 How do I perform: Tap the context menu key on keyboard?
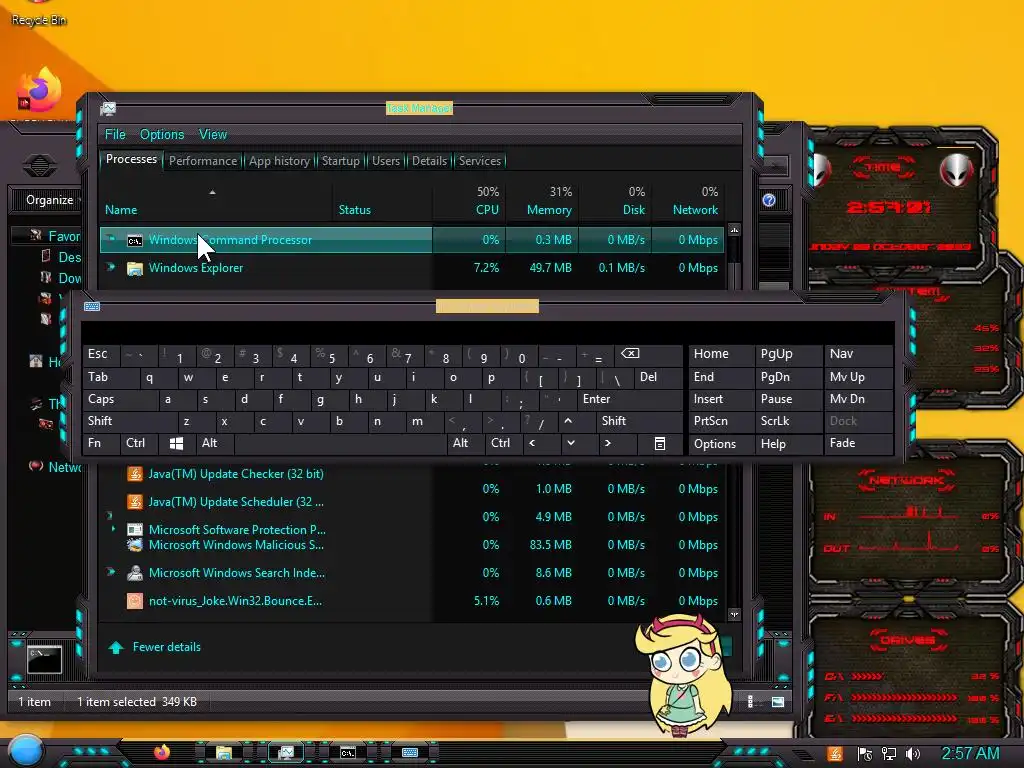coord(660,444)
